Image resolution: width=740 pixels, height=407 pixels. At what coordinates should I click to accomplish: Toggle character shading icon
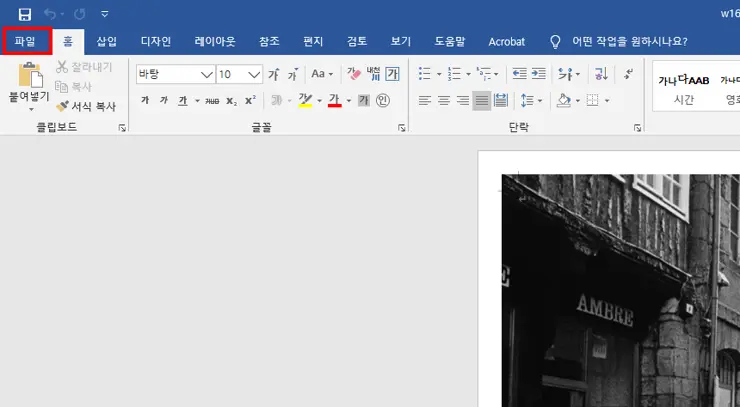[364, 100]
